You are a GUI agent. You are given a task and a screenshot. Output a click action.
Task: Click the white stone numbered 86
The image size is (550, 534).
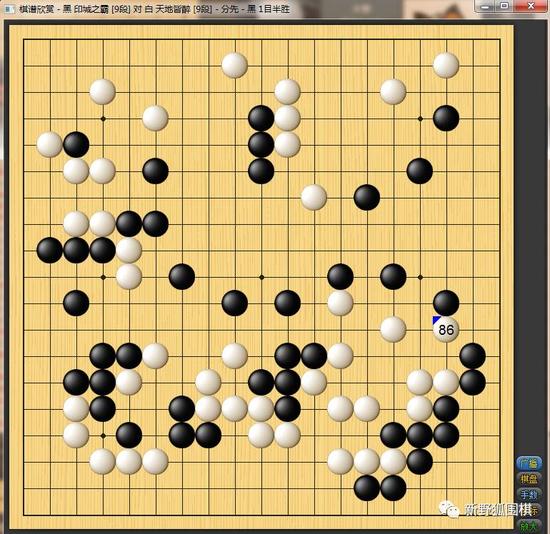446,329
